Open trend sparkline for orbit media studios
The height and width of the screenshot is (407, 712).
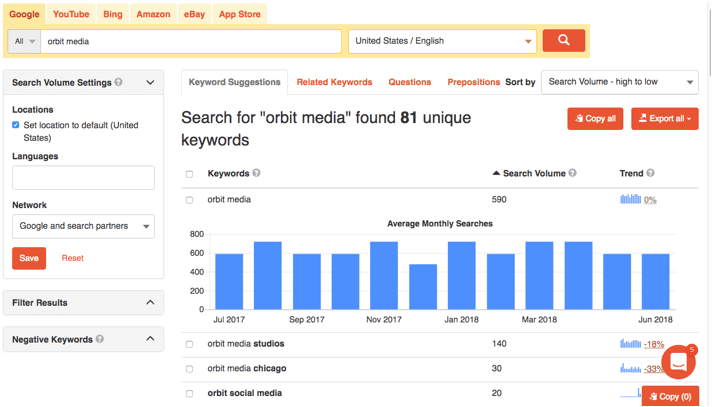click(631, 343)
